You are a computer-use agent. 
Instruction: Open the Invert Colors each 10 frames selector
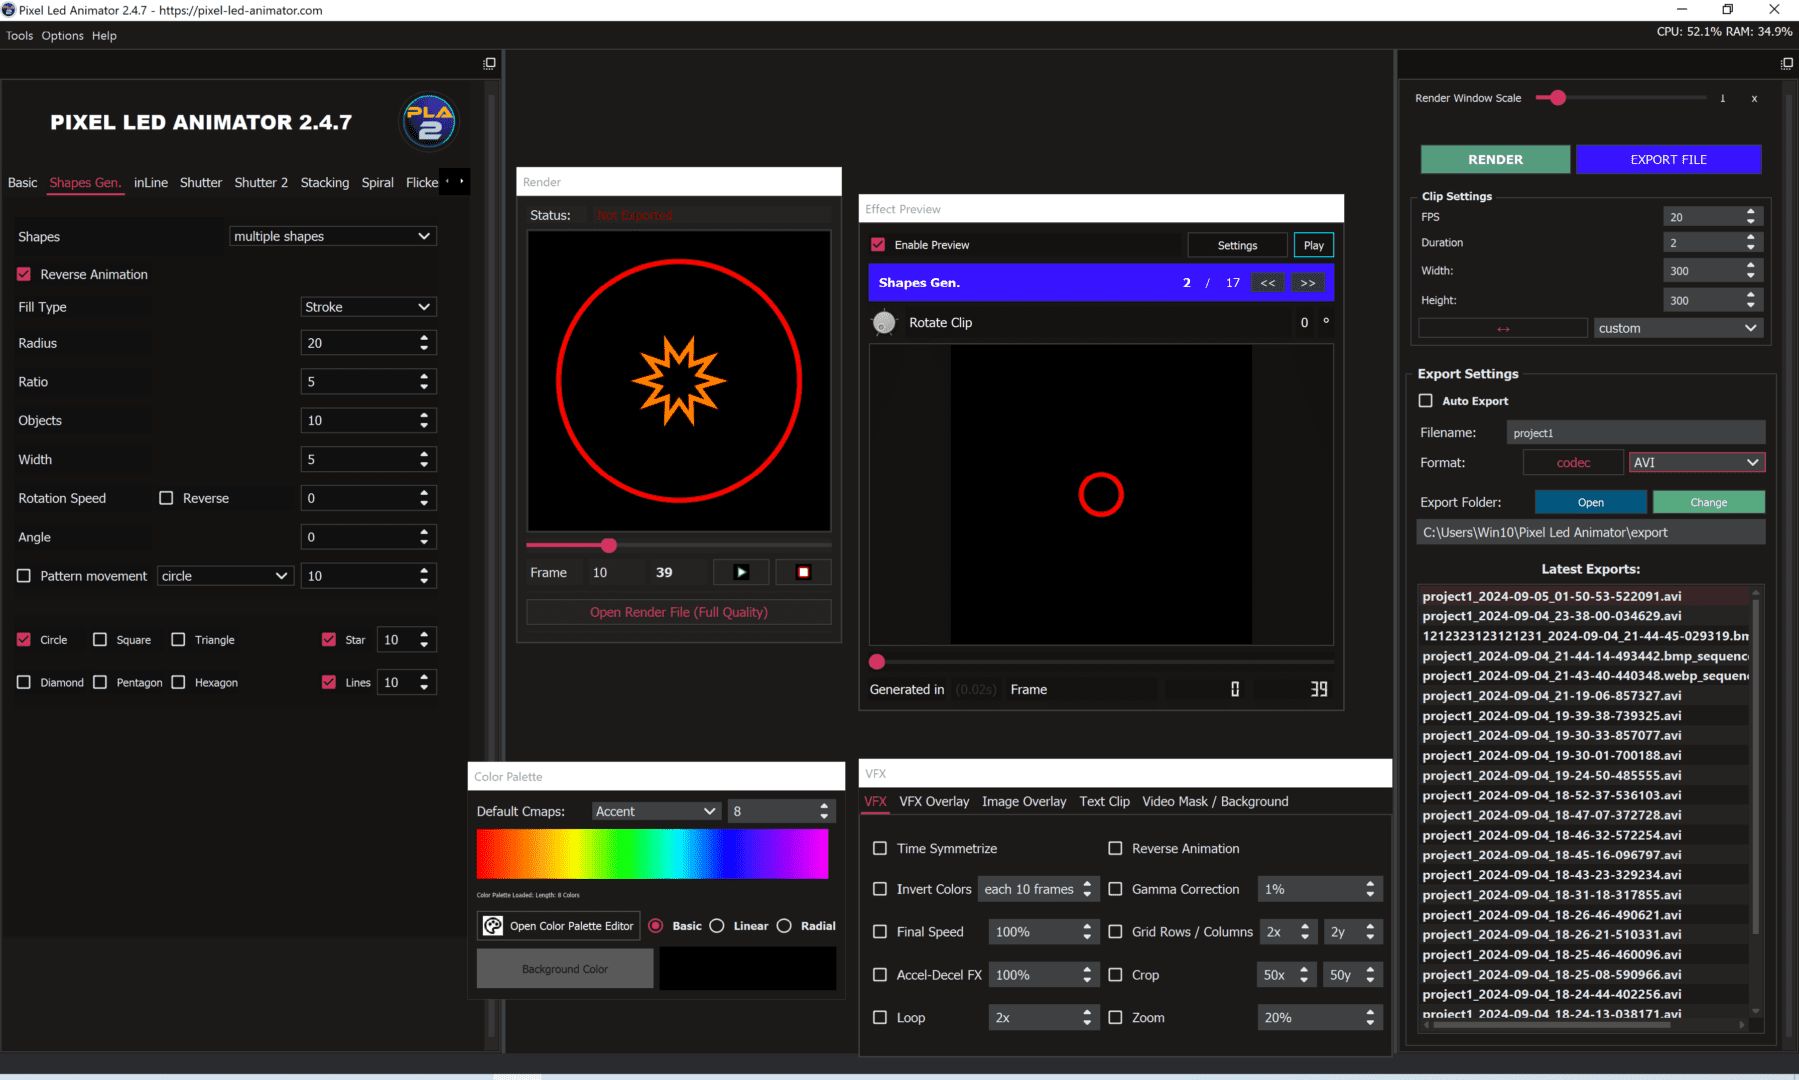[1038, 889]
